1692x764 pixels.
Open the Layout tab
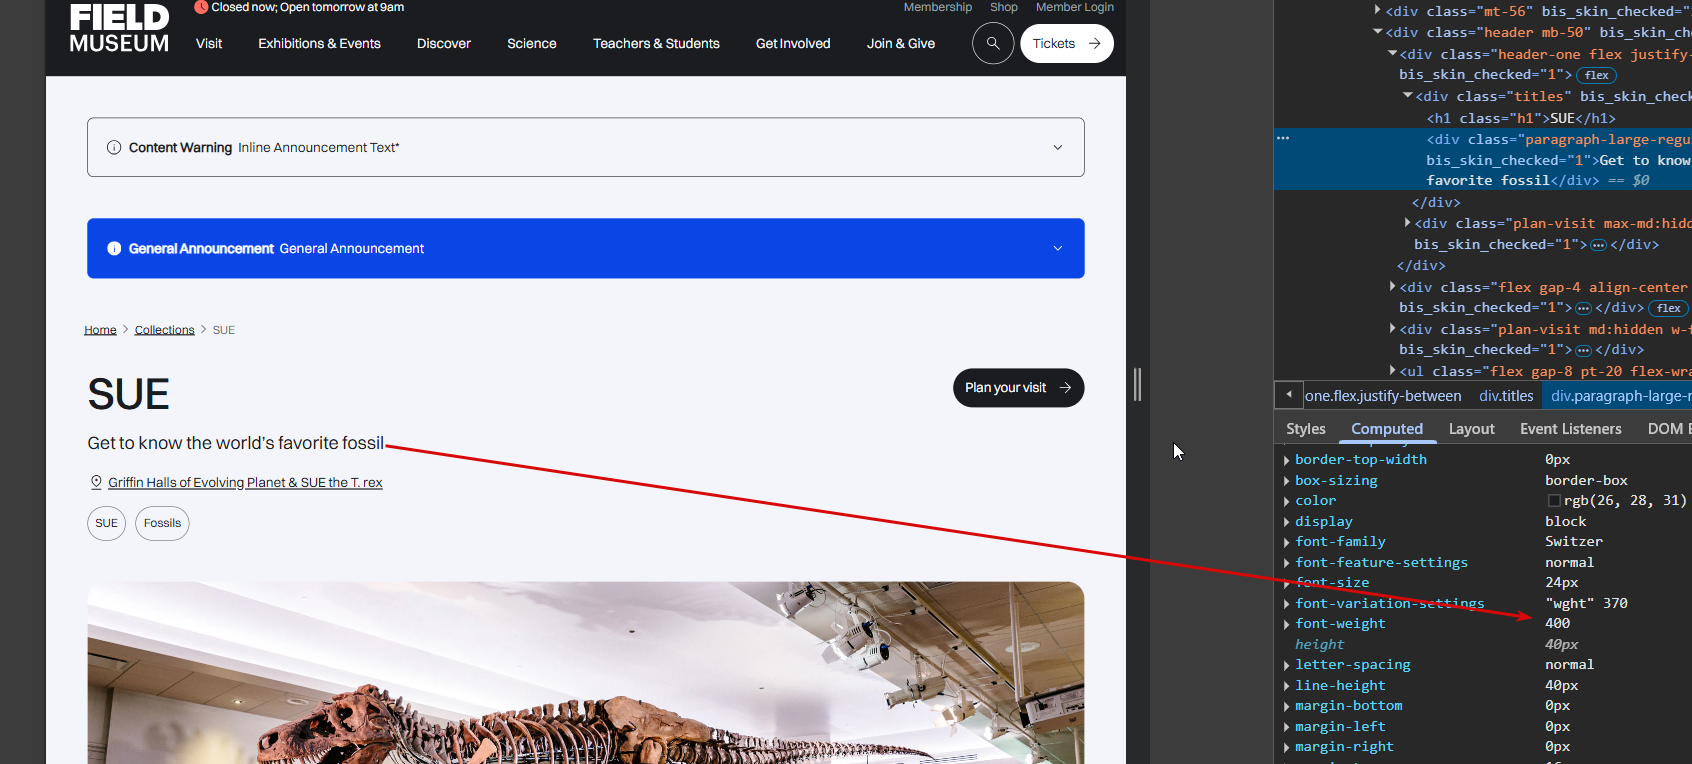point(1472,429)
